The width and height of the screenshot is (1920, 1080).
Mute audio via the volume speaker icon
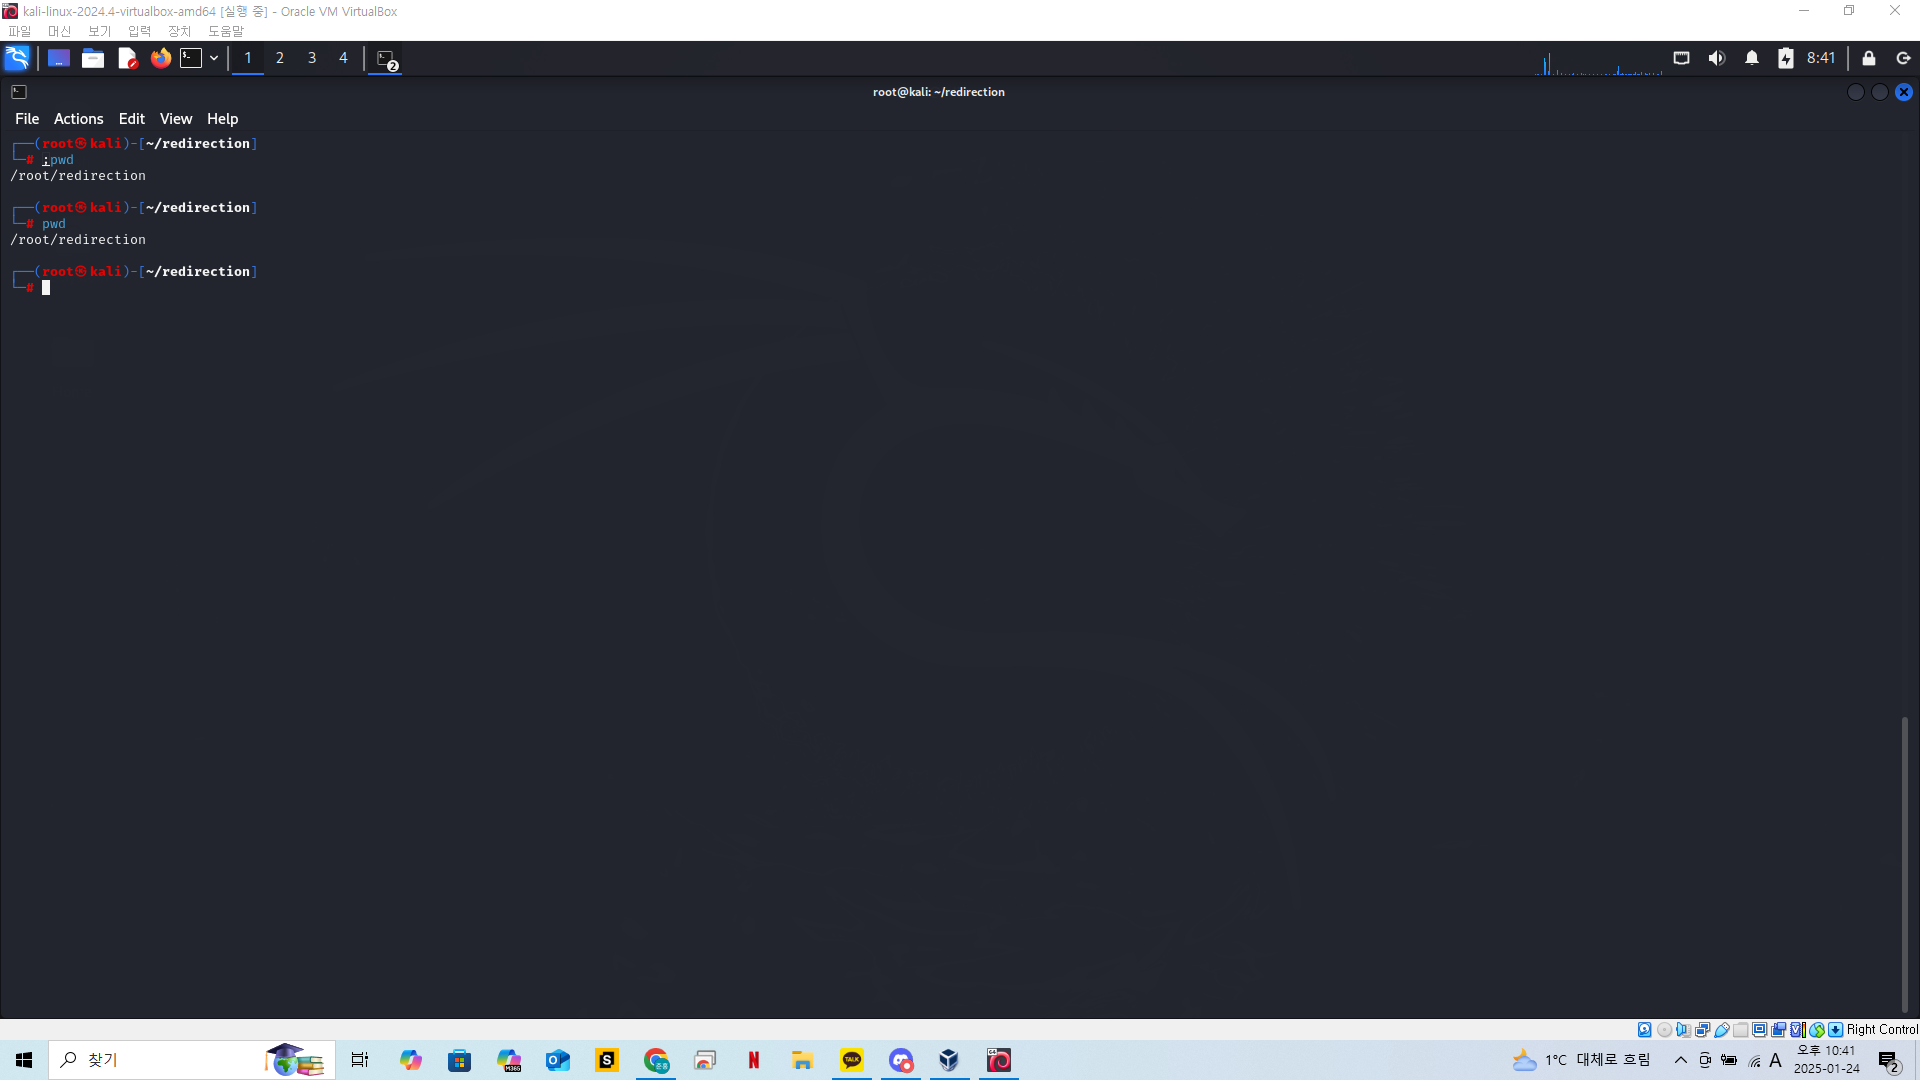(x=1716, y=58)
